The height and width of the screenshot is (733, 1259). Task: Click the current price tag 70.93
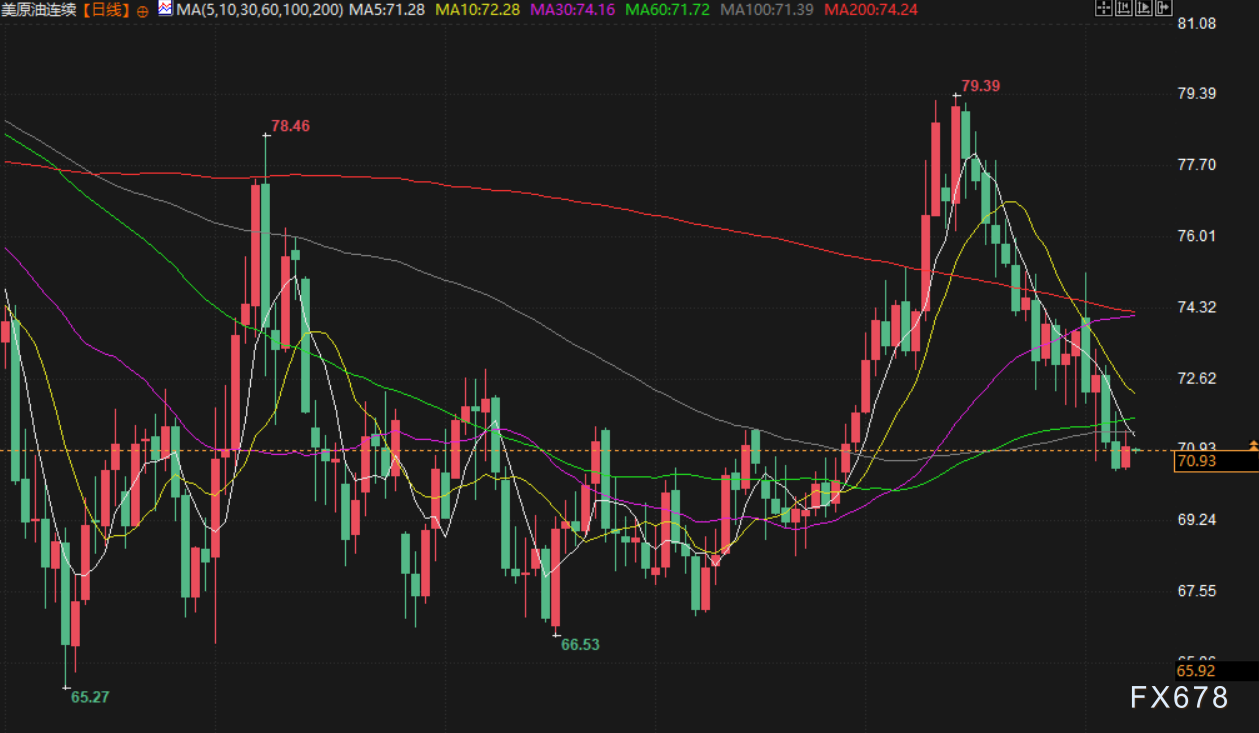[x=1197, y=461]
